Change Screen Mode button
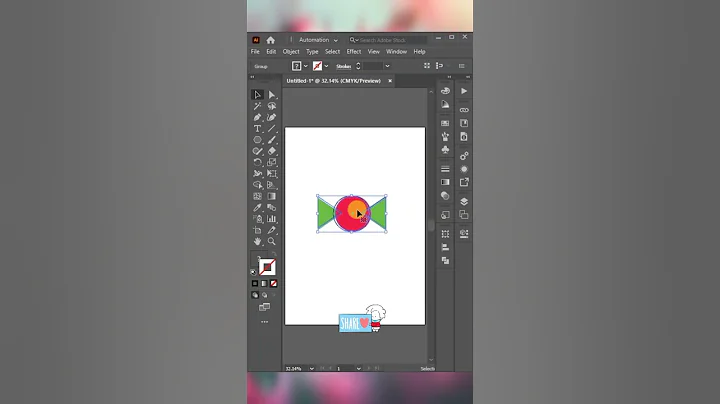The image size is (720, 404). pyautogui.click(x=264, y=307)
